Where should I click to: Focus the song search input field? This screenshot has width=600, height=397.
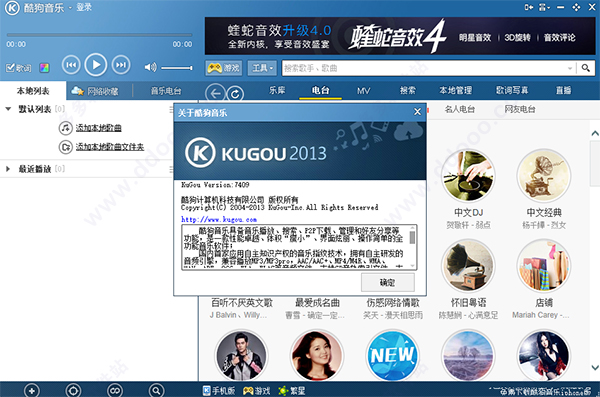[424, 68]
